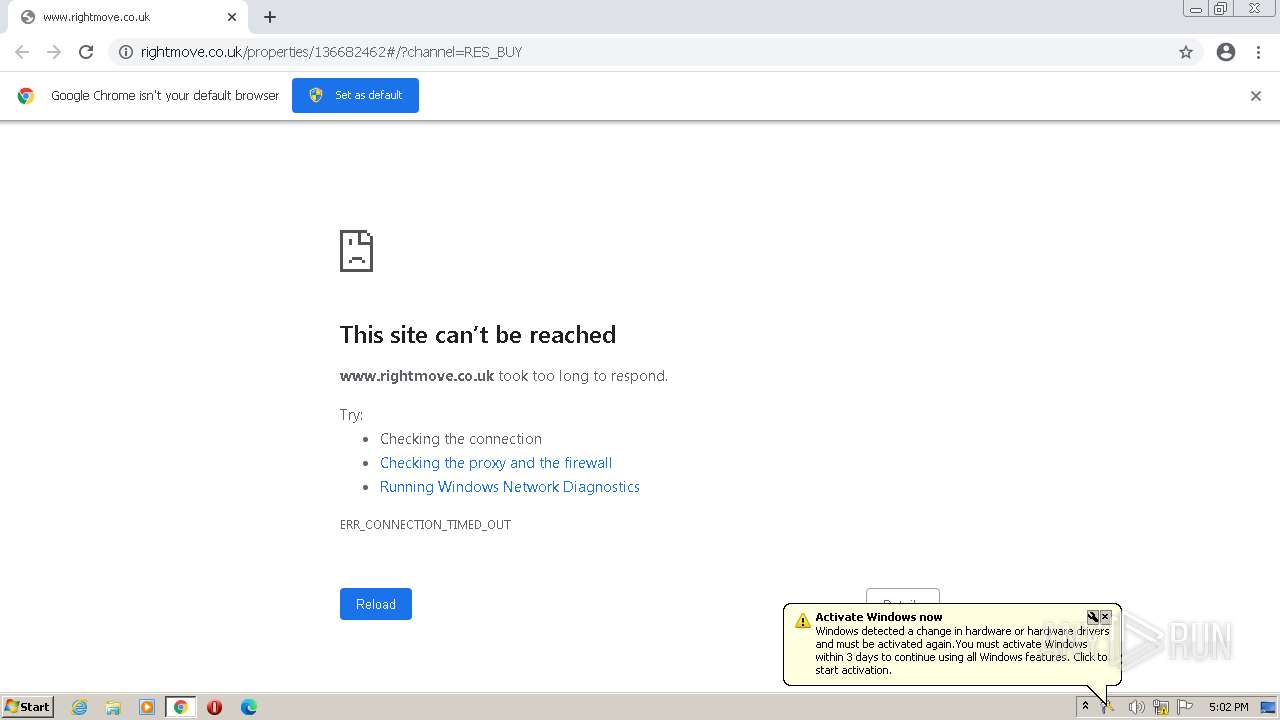Select the ERR_CONNECTION_TIMED_OUT text
The height and width of the screenshot is (720, 1280).
425,525
